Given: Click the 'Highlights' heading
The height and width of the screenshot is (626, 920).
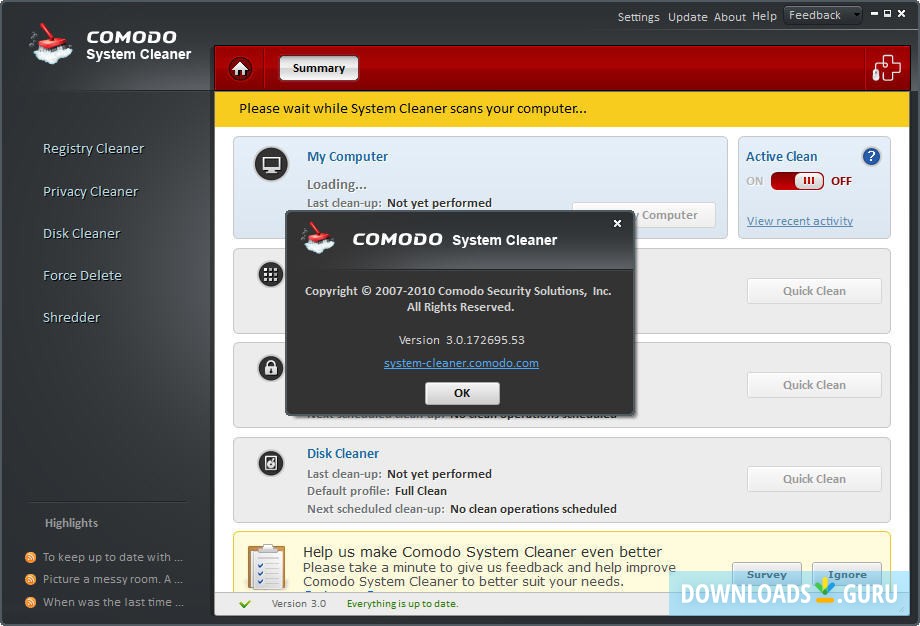Looking at the screenshot, I should pos(72,523).
